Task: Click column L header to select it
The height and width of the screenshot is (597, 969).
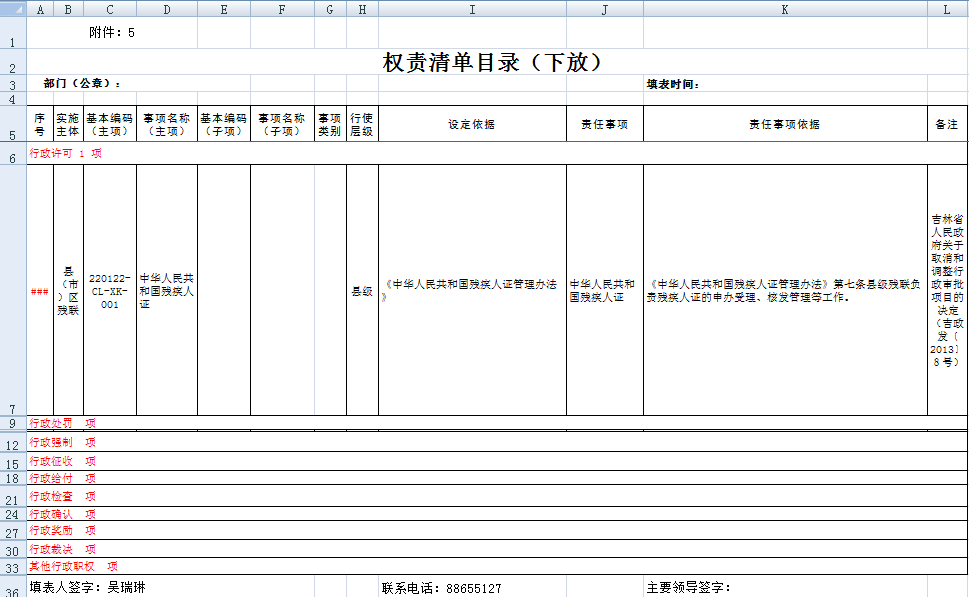Action: [945, 8]
